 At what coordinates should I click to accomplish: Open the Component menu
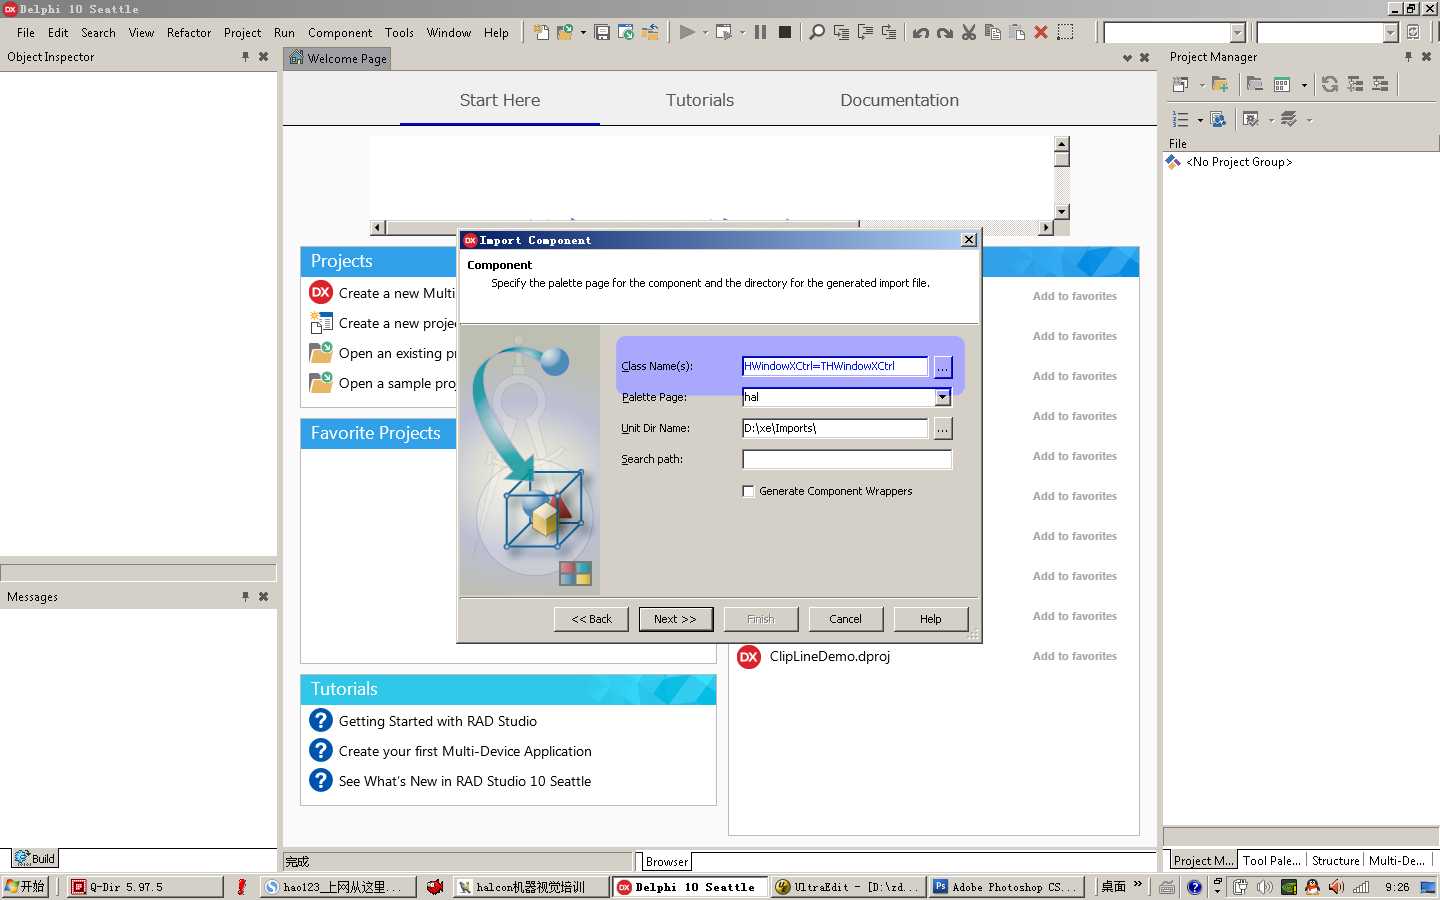pyautogui.click(x=340, y=32)
